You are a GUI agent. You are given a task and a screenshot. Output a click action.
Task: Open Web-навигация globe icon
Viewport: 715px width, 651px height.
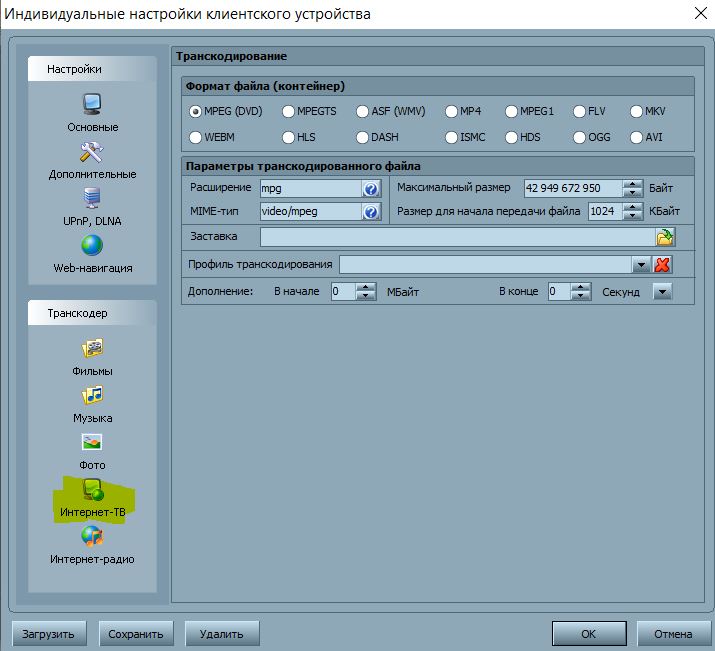pyautogui.click(x=92, y=245)
